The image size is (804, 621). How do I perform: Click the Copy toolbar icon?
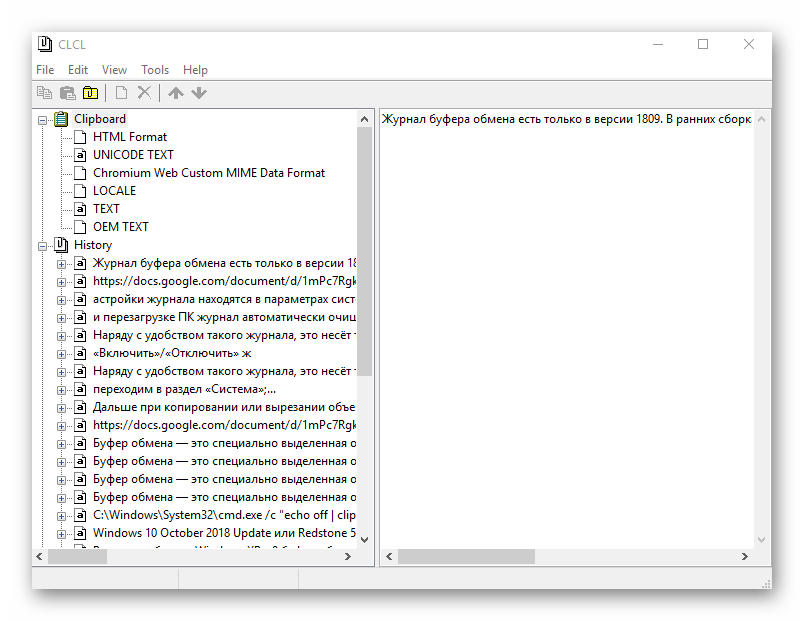(x=44, y=93)
